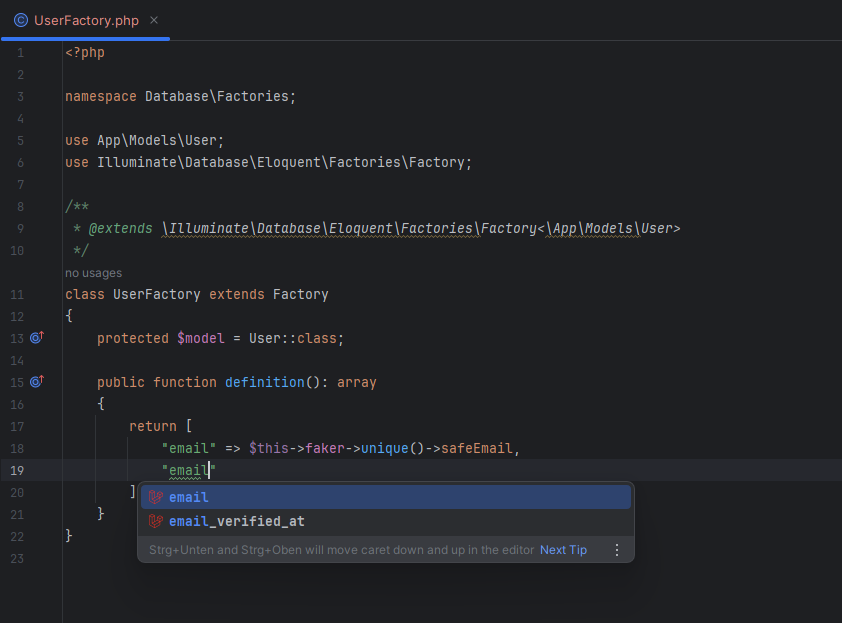This screenshot has width=842, height=623.
Task: Click 'namespace' keyword on line 3
Action: click(x=101, y=97)
